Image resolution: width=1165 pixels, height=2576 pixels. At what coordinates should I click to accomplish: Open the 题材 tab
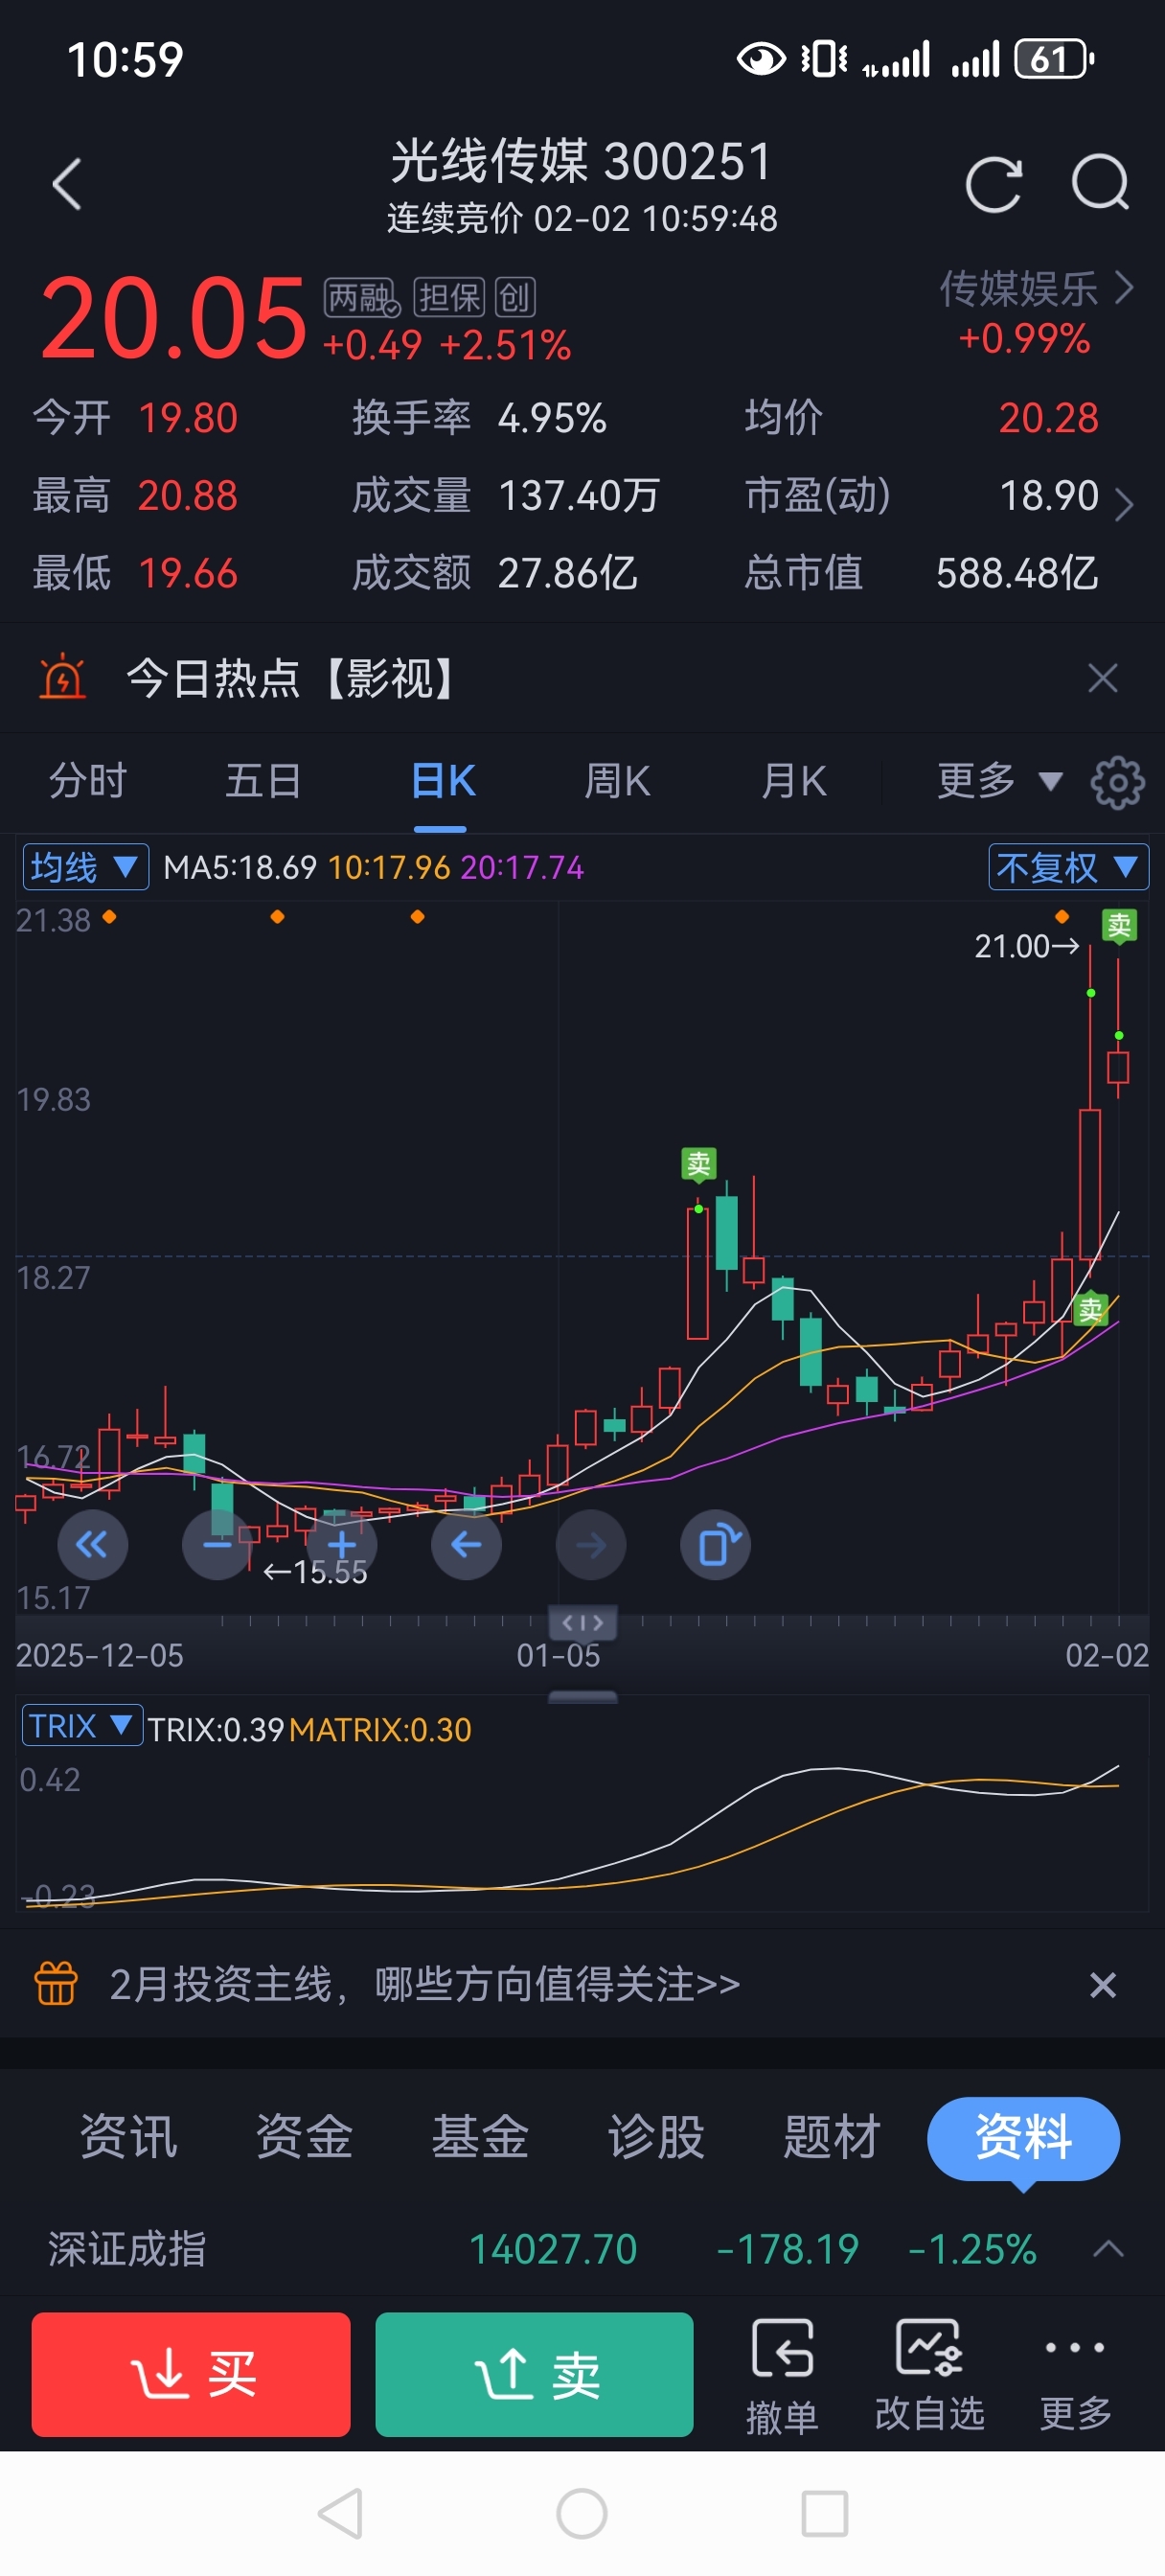click(832, 2138)
